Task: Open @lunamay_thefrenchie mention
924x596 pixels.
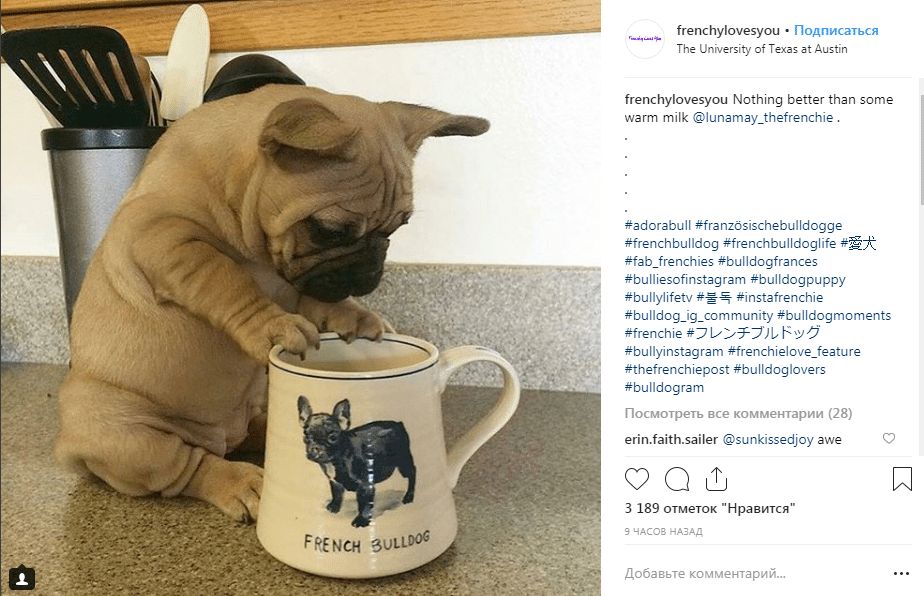Action: tap(763, 118)
